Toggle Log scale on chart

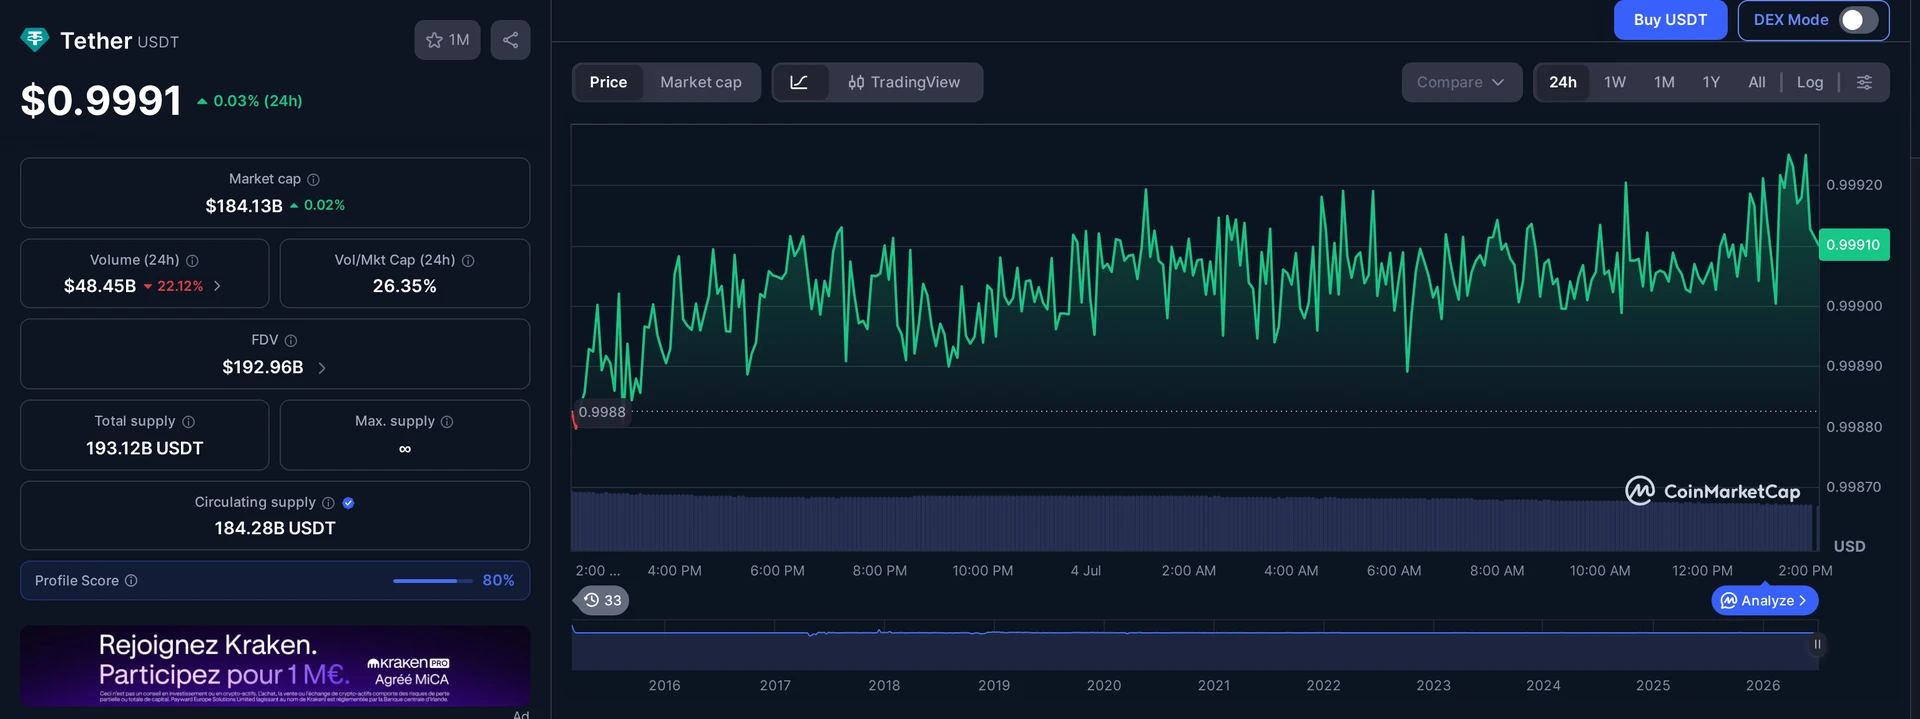pos(1810,82)
